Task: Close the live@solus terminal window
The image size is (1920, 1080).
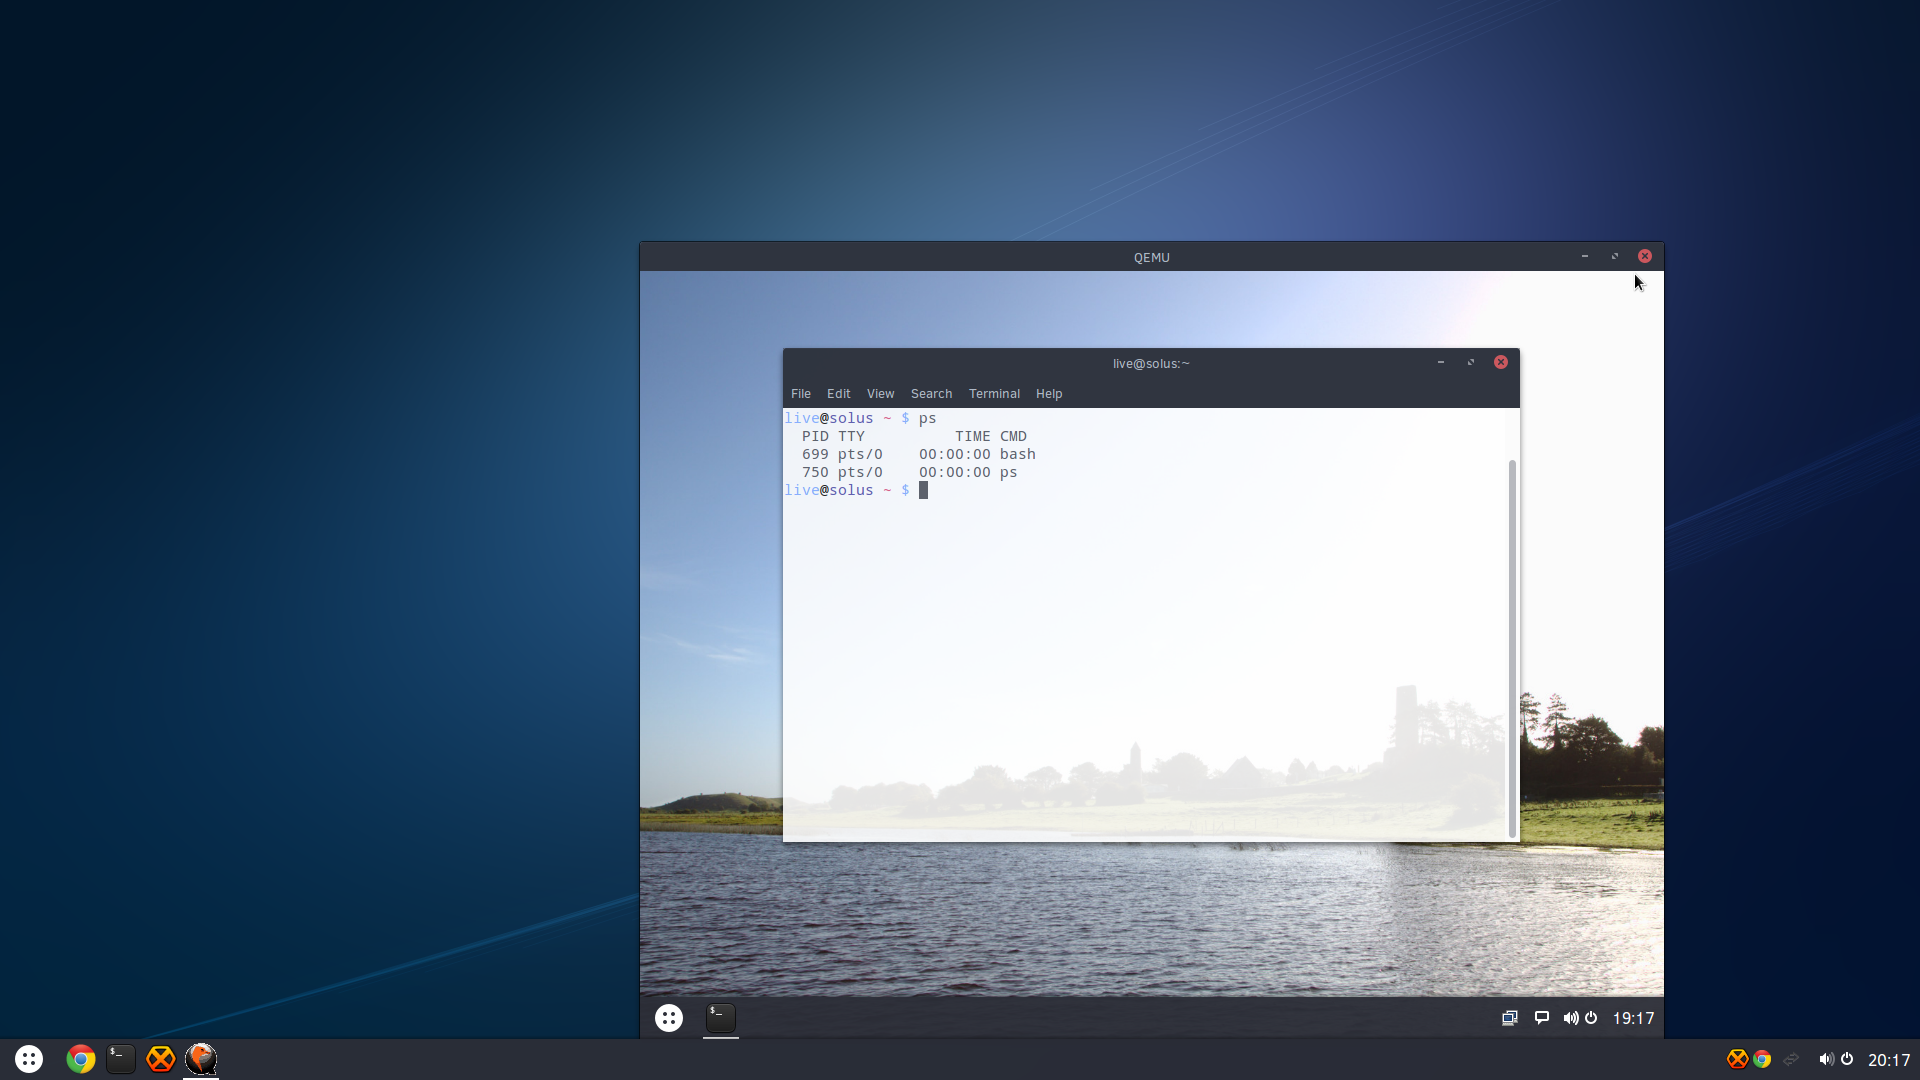Action: click(1501, 362)
